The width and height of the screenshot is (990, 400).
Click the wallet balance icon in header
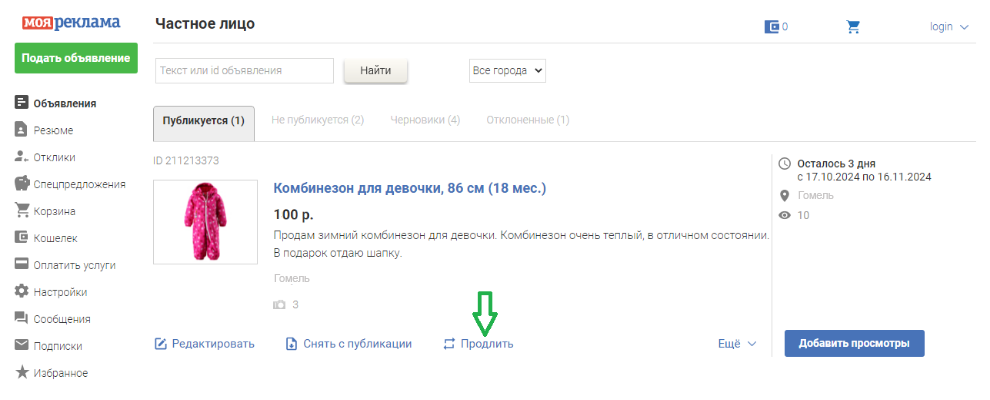tap(772, 27)
